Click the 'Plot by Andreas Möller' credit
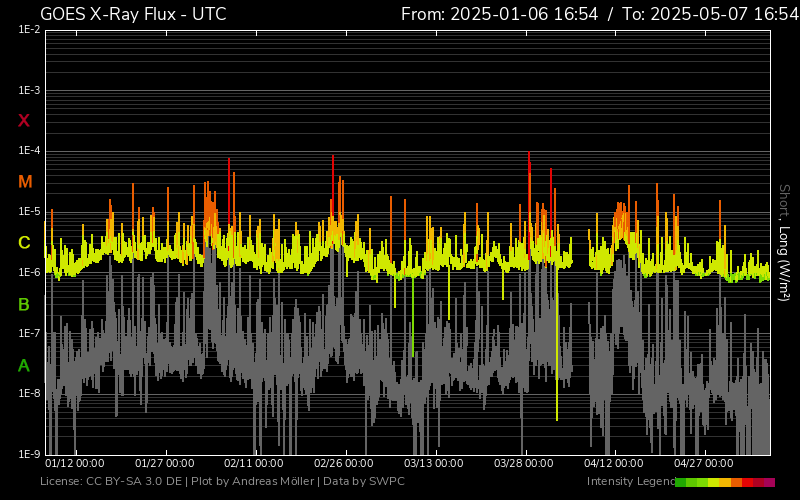The width and height of the screenshot is (800, 500). tap(253, 481)
